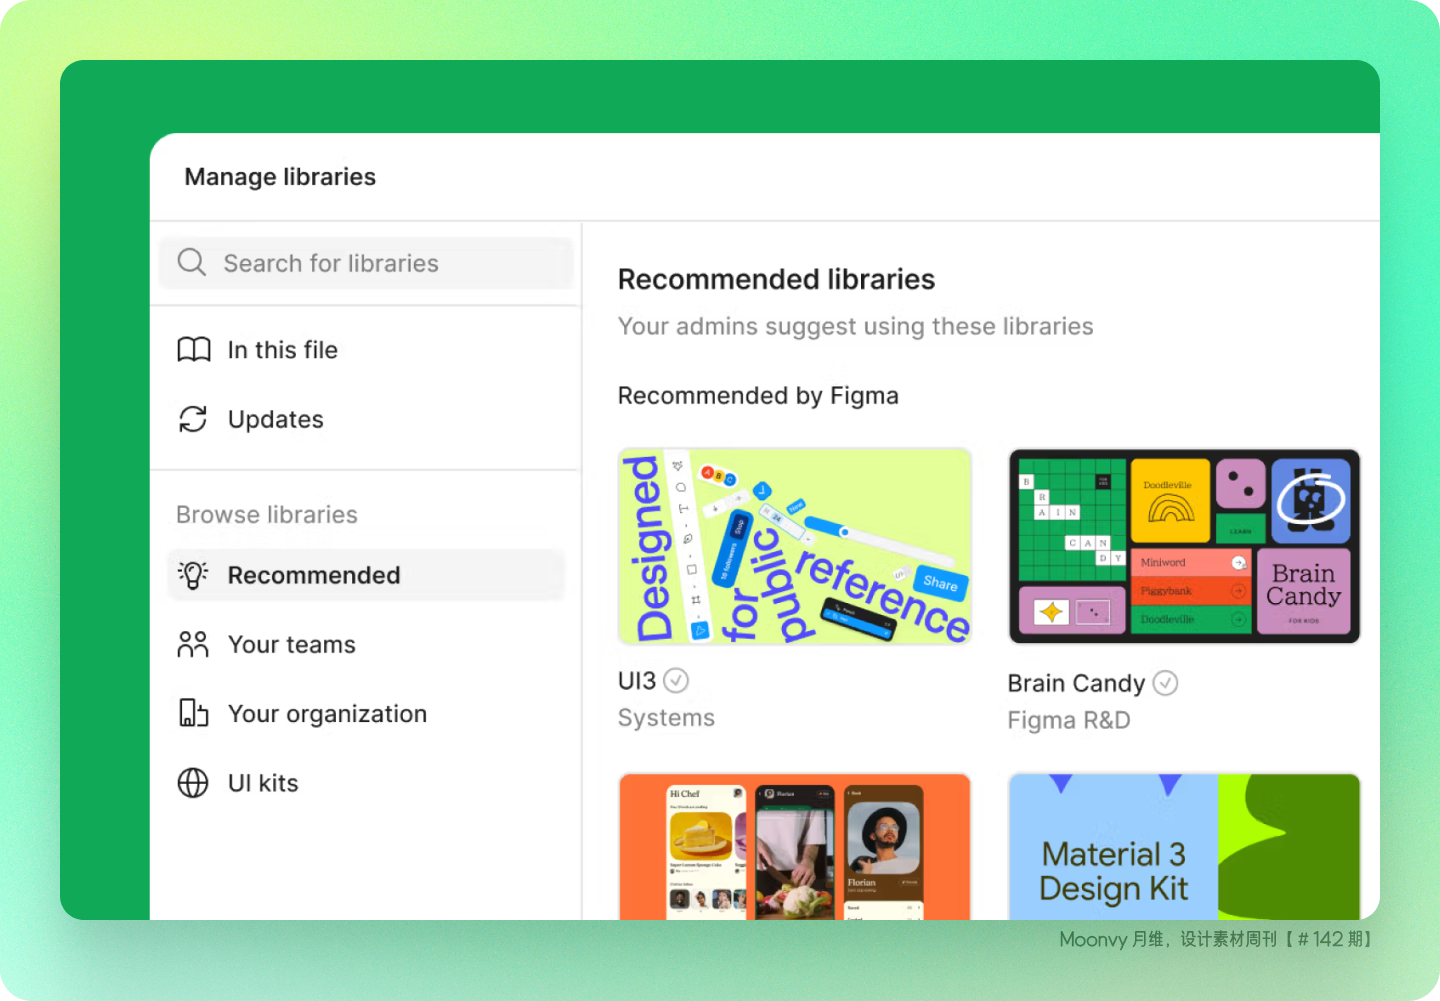1440x1001 pixels.
Task: Click the globe icon beside UI kits
Action: [x=193, y=783]
